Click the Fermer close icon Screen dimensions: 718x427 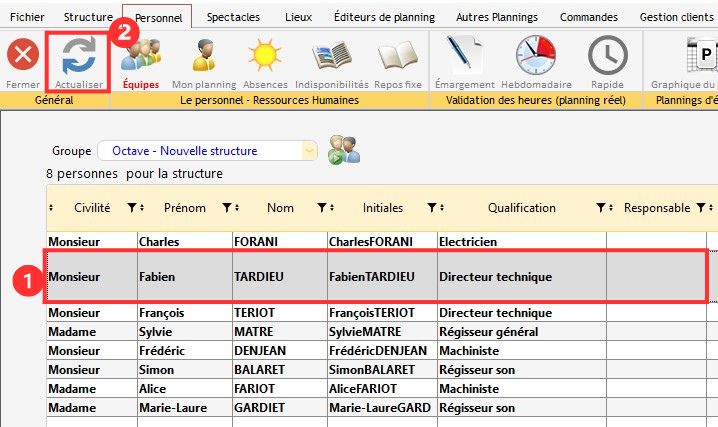22,56
